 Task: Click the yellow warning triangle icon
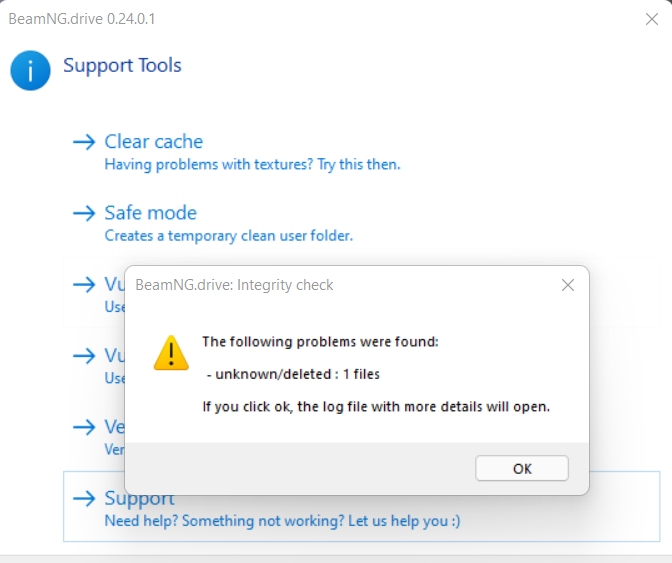pos(171,353)
